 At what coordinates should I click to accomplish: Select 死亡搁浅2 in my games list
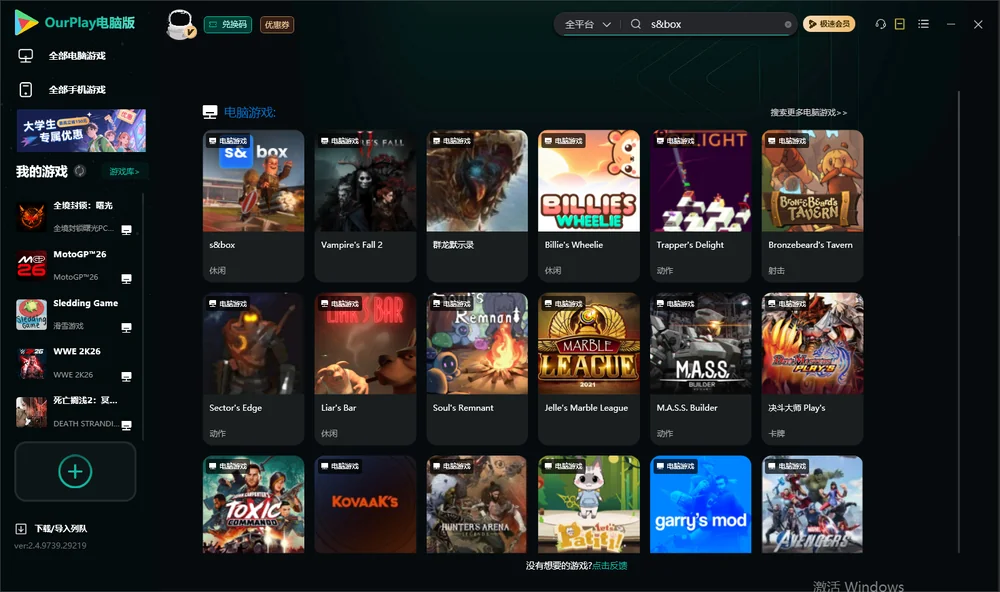coord(75,412)
